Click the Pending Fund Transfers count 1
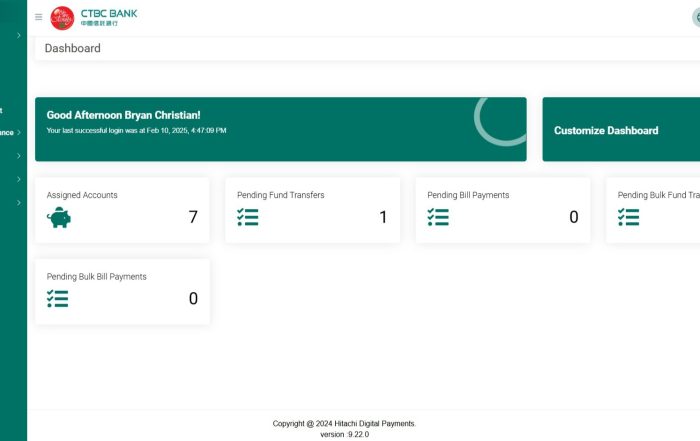 coord(383,217)
